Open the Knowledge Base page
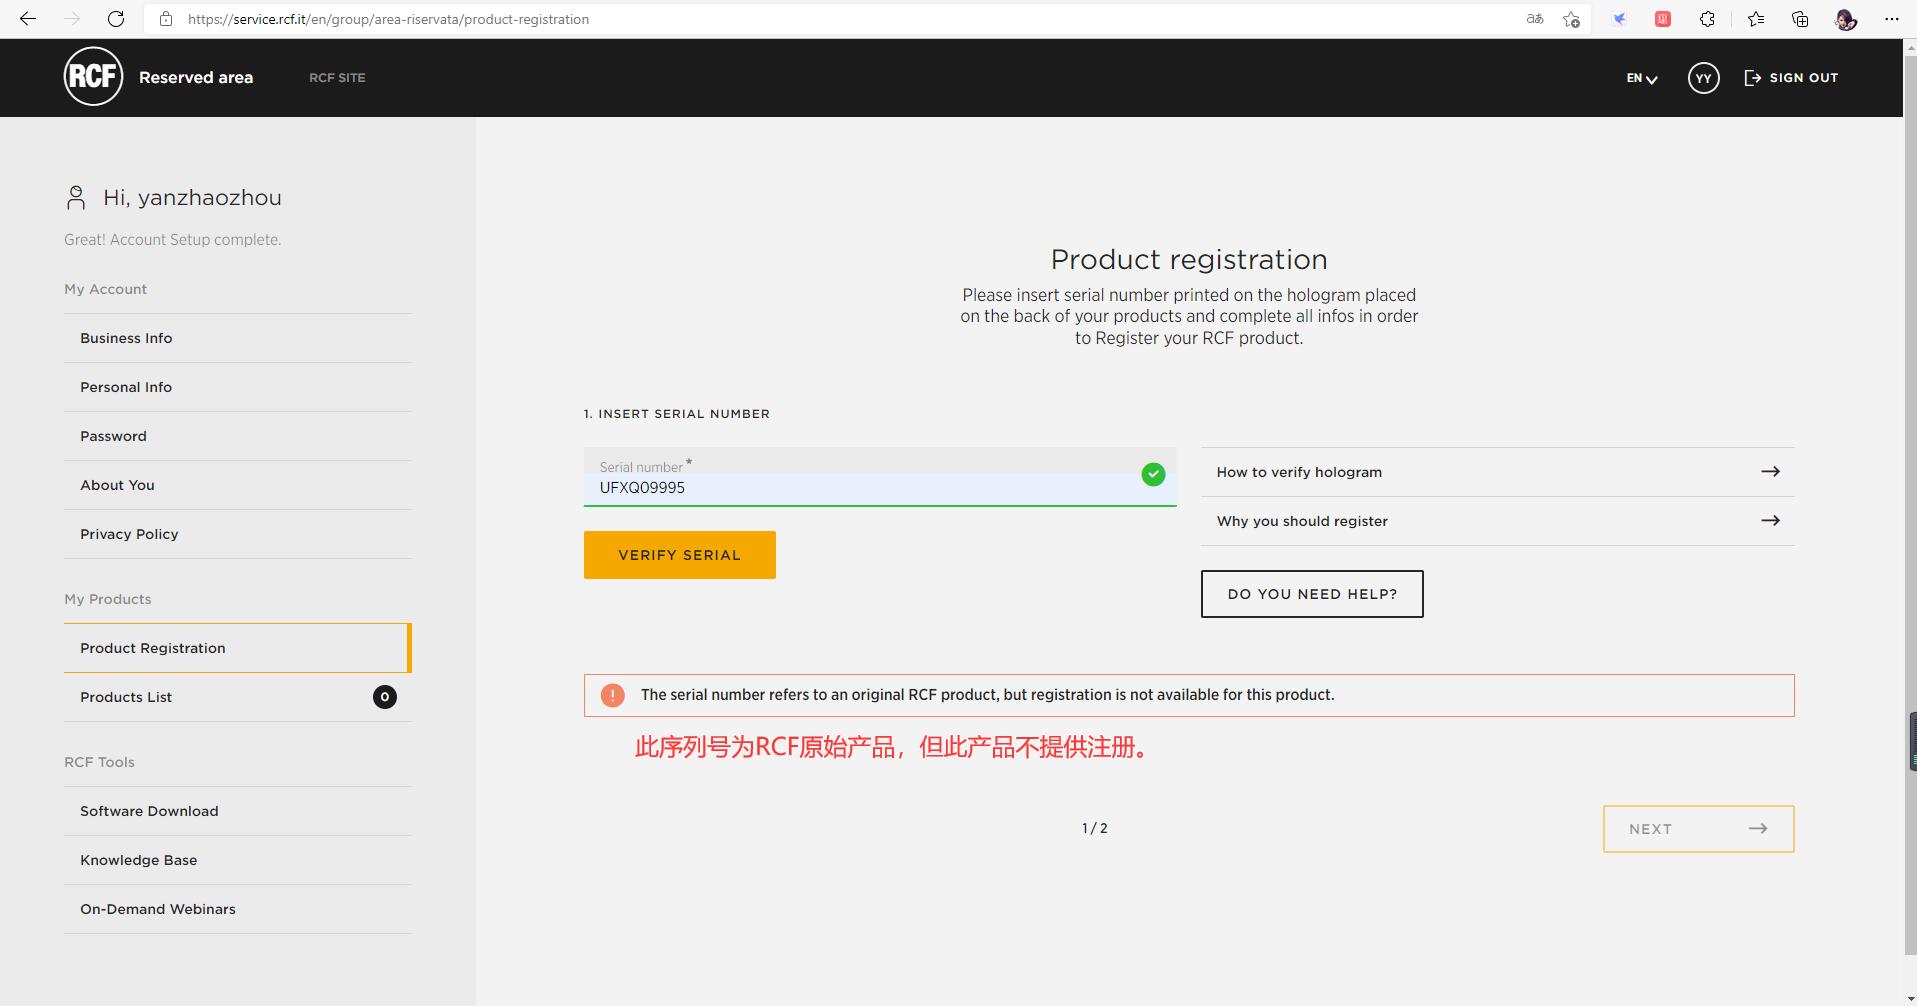 click(x=238, y=860)
